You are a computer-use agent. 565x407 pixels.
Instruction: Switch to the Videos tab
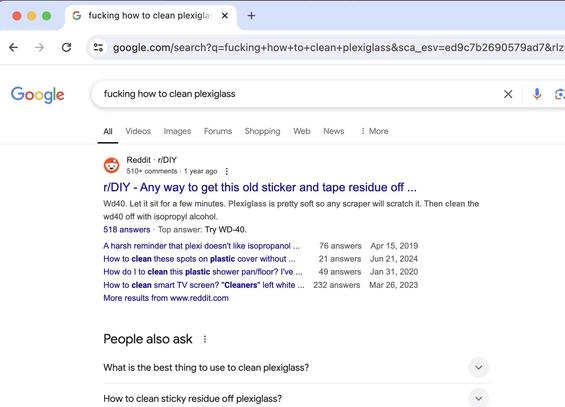[138, 131]
